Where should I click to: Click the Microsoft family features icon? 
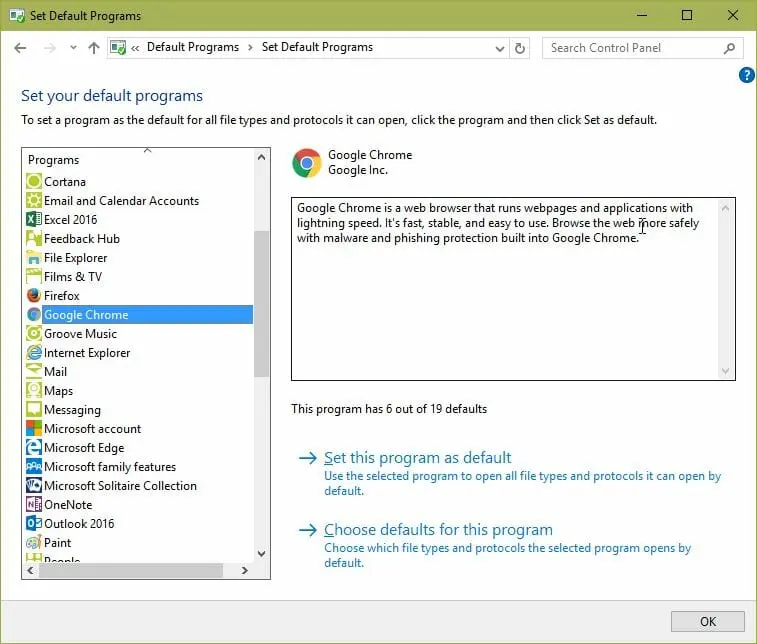coord(34,466)
